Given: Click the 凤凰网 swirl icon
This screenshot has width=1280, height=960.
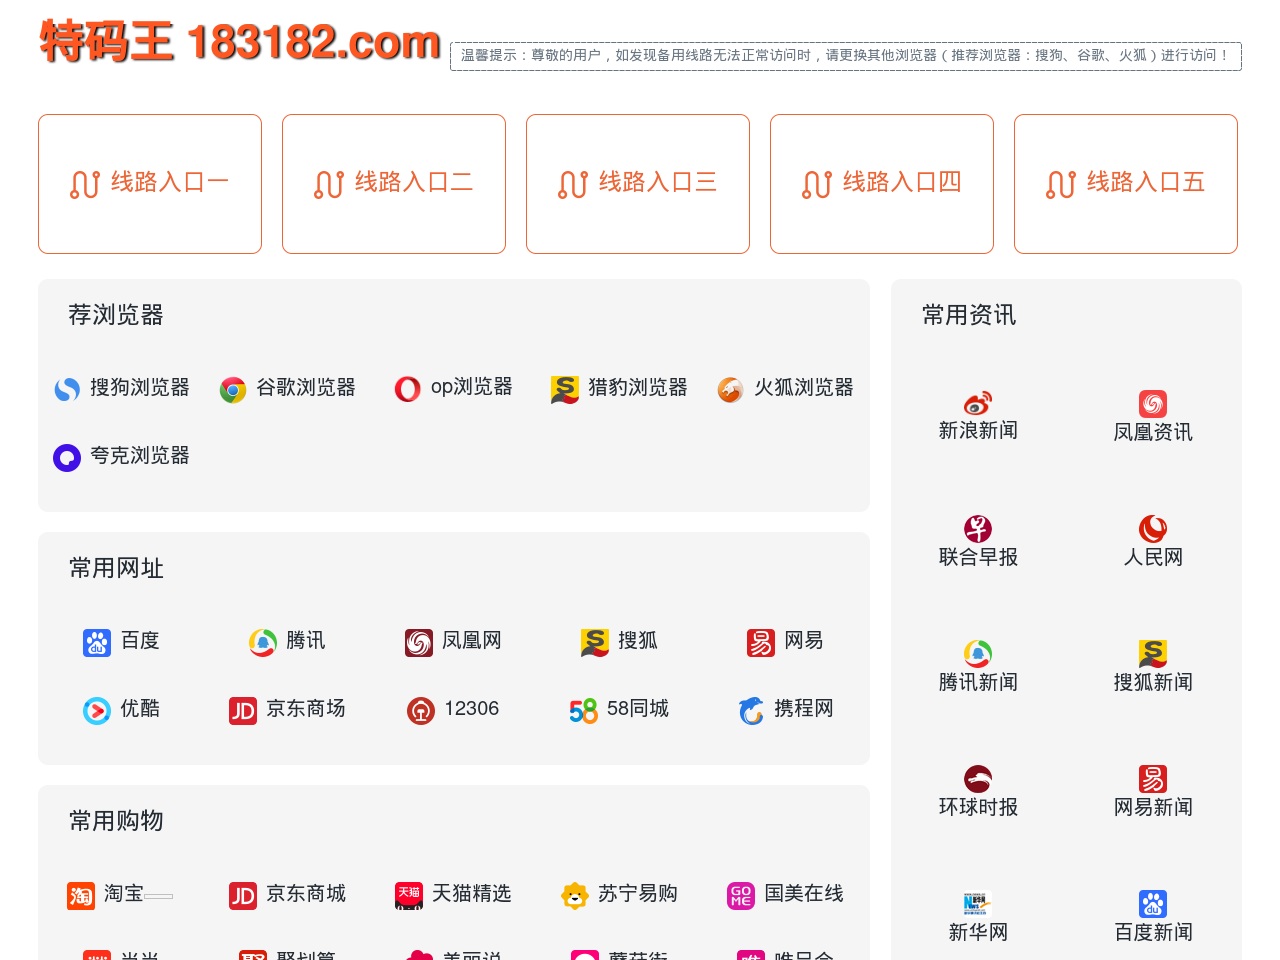Looking at the screenshot, I should pos(419,642).
